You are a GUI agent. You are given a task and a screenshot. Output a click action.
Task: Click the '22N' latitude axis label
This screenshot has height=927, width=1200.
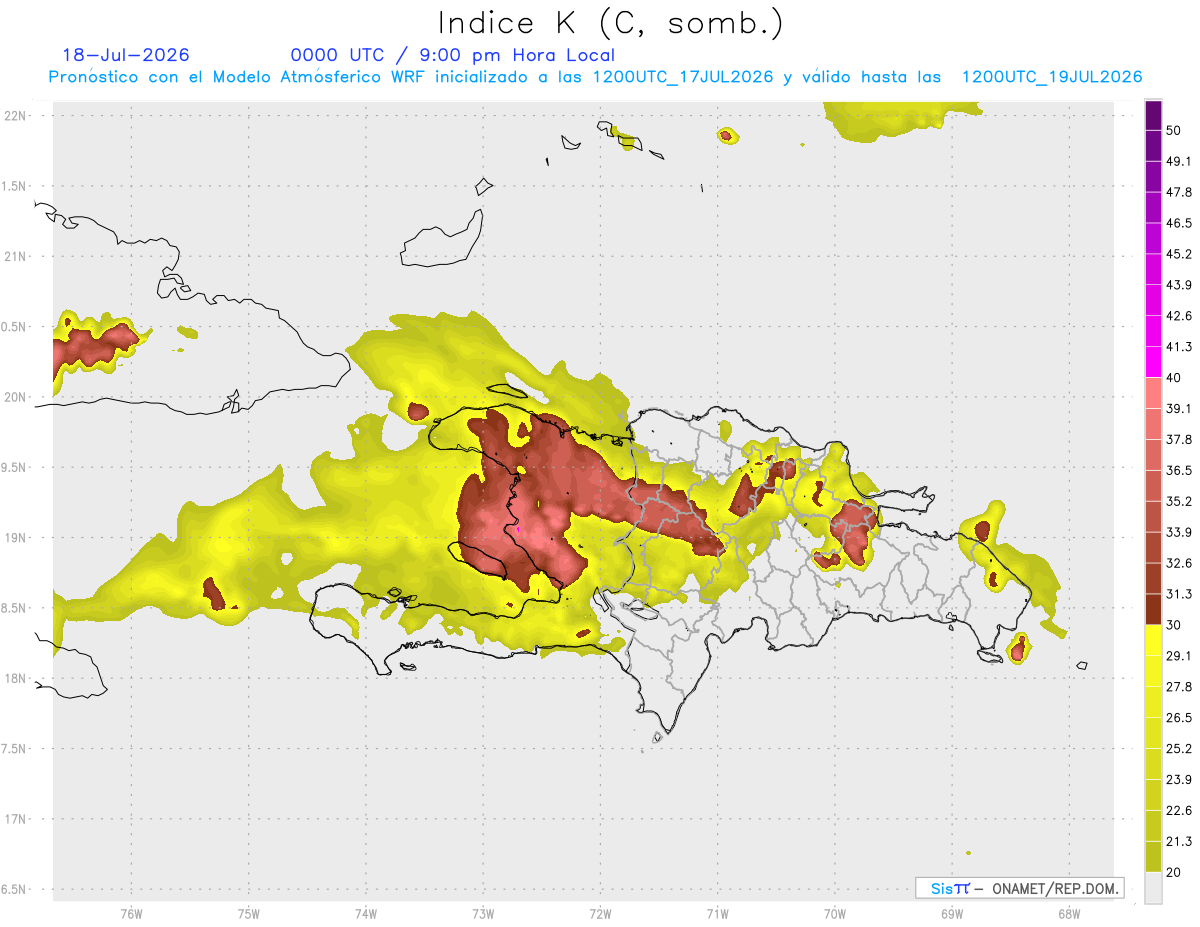pyautogui.click(x=15, y=116)
